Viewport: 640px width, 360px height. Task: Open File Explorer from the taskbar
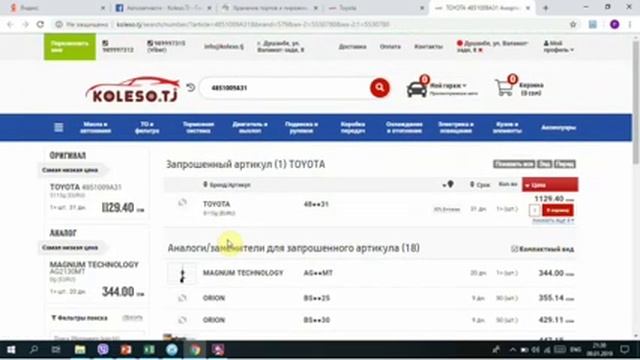(80, 350)
